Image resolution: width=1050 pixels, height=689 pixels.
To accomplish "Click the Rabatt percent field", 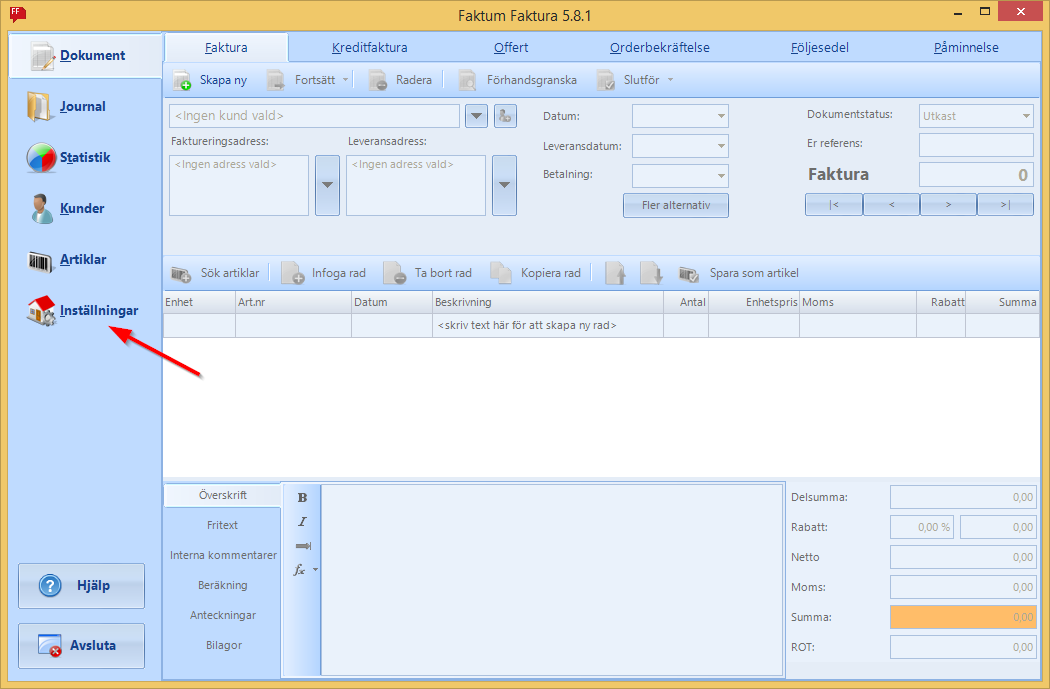I will tap(922, 528).
